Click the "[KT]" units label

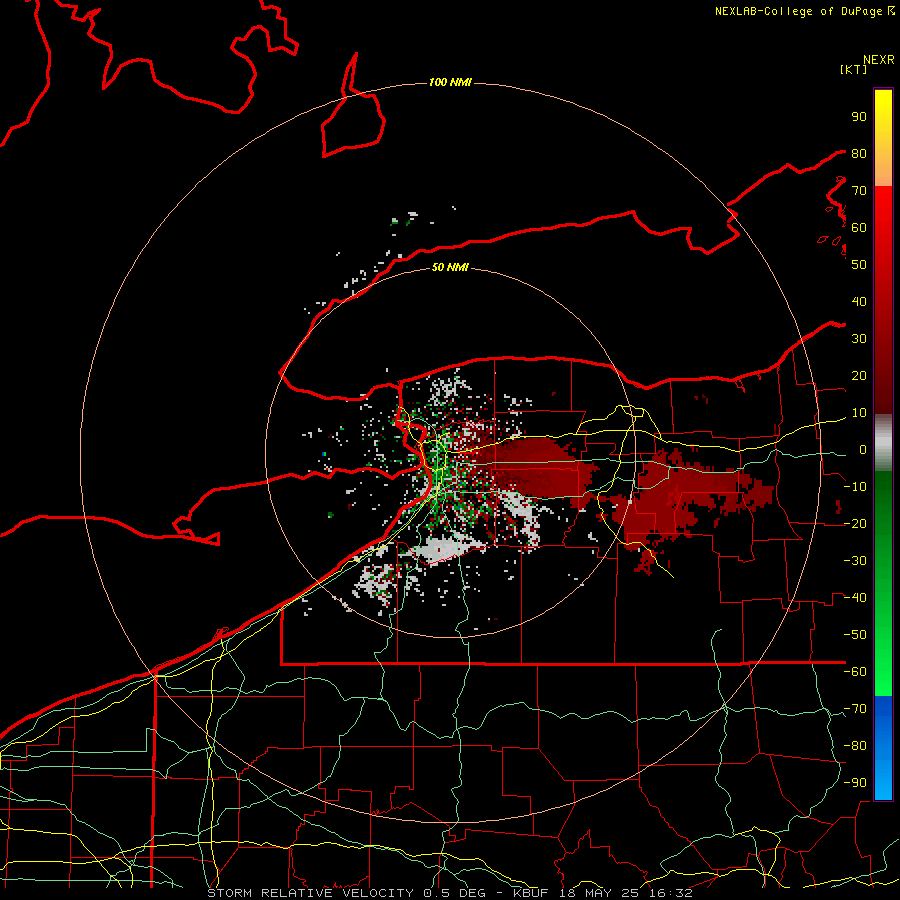click(854, 69)
